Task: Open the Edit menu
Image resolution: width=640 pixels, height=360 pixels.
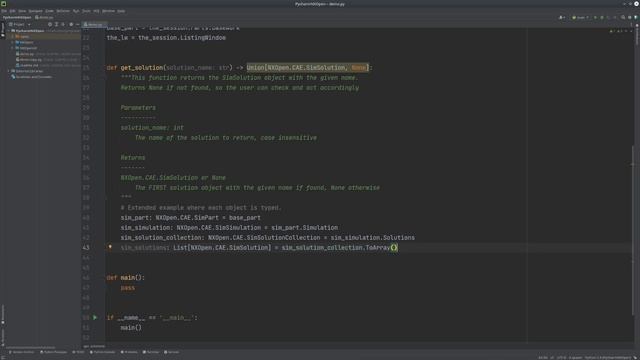Action: pyautogui.click(x=12, y=11)
